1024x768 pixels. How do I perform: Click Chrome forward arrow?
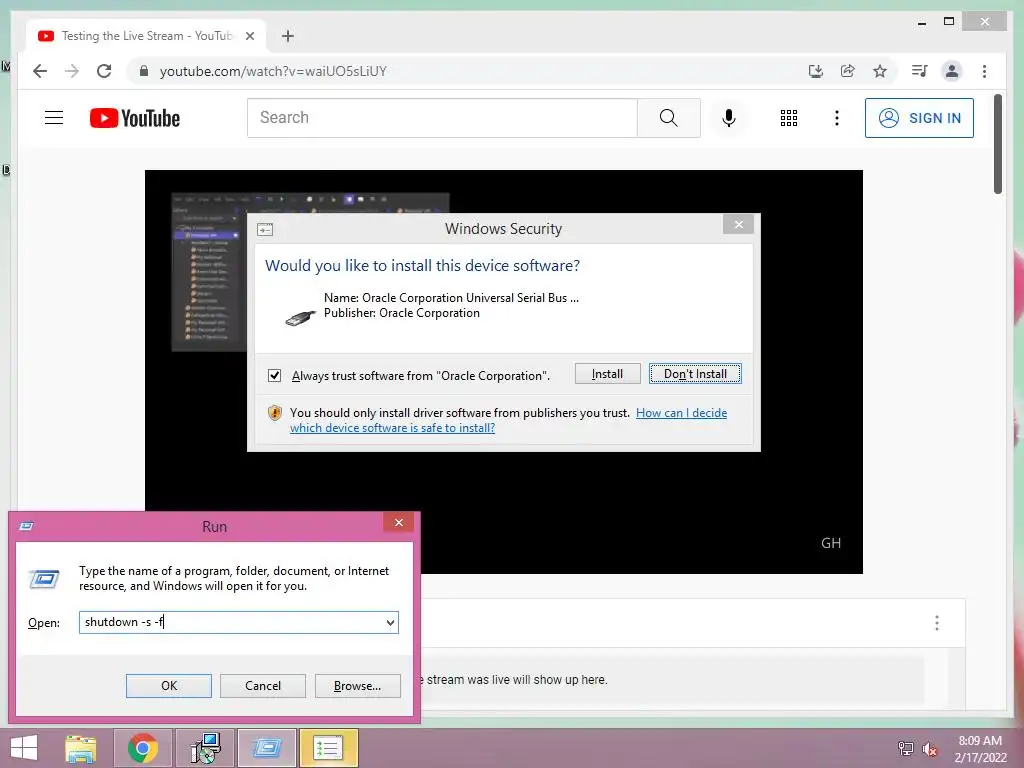pos(72,71)
